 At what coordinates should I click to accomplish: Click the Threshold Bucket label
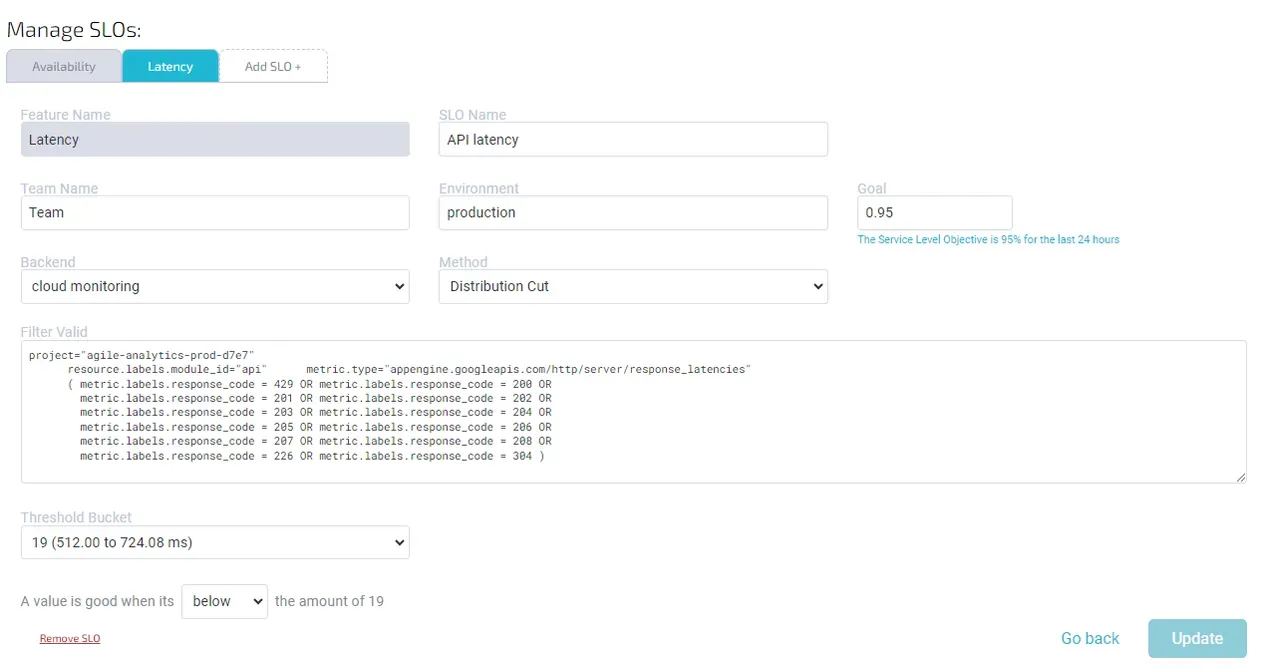(x=76, y=518)
